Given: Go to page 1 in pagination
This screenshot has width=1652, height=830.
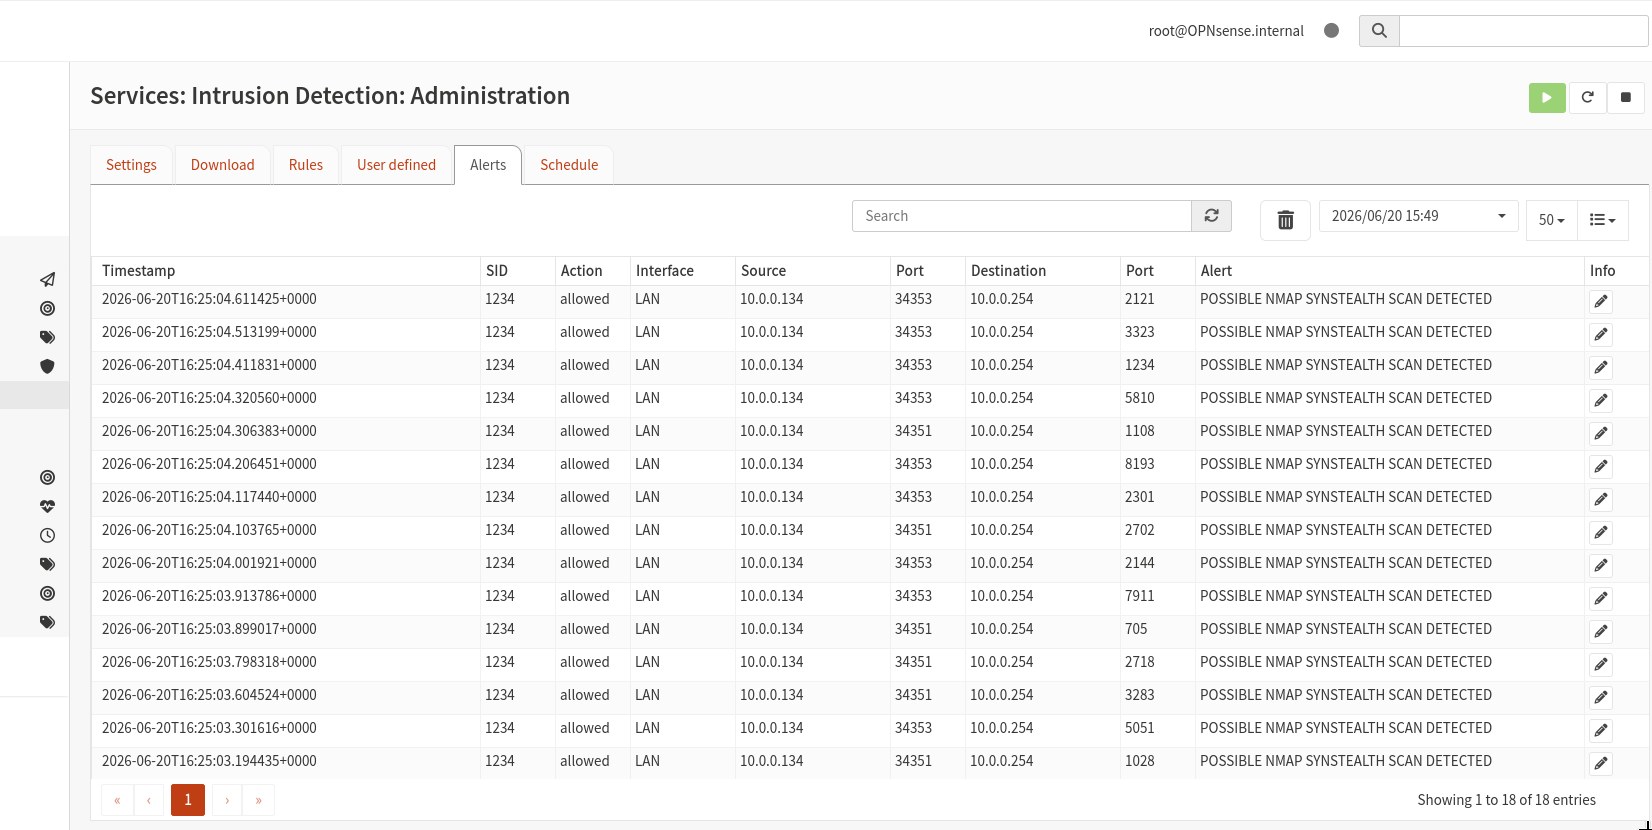Looking at the screenshot, I should coord(188,800).
